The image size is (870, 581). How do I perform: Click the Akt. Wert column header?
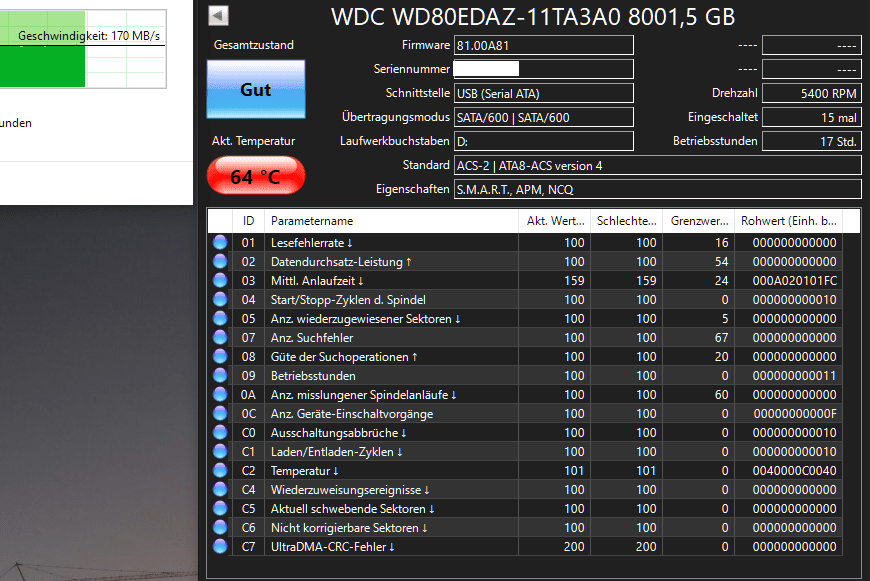pos(555,221)
